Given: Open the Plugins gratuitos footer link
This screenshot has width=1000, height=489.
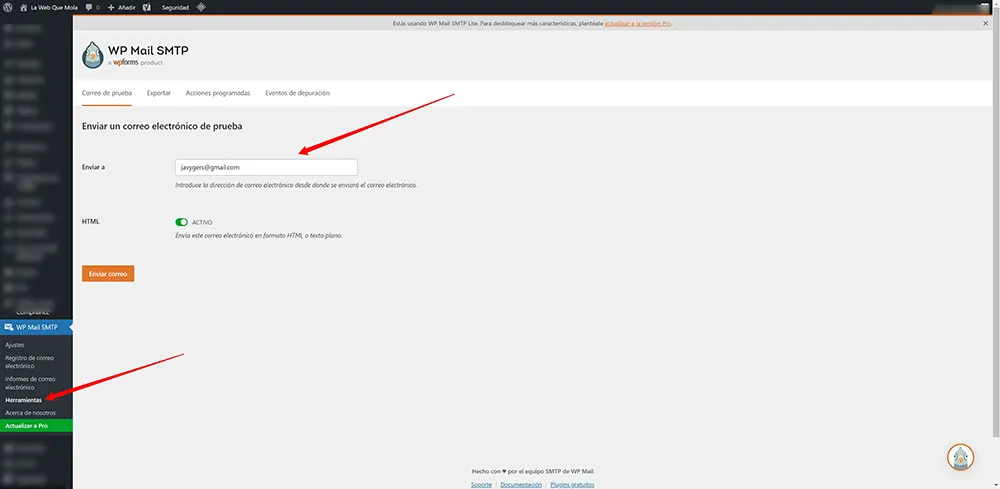Looking at the screenshot, I should (x=572, y=485).
